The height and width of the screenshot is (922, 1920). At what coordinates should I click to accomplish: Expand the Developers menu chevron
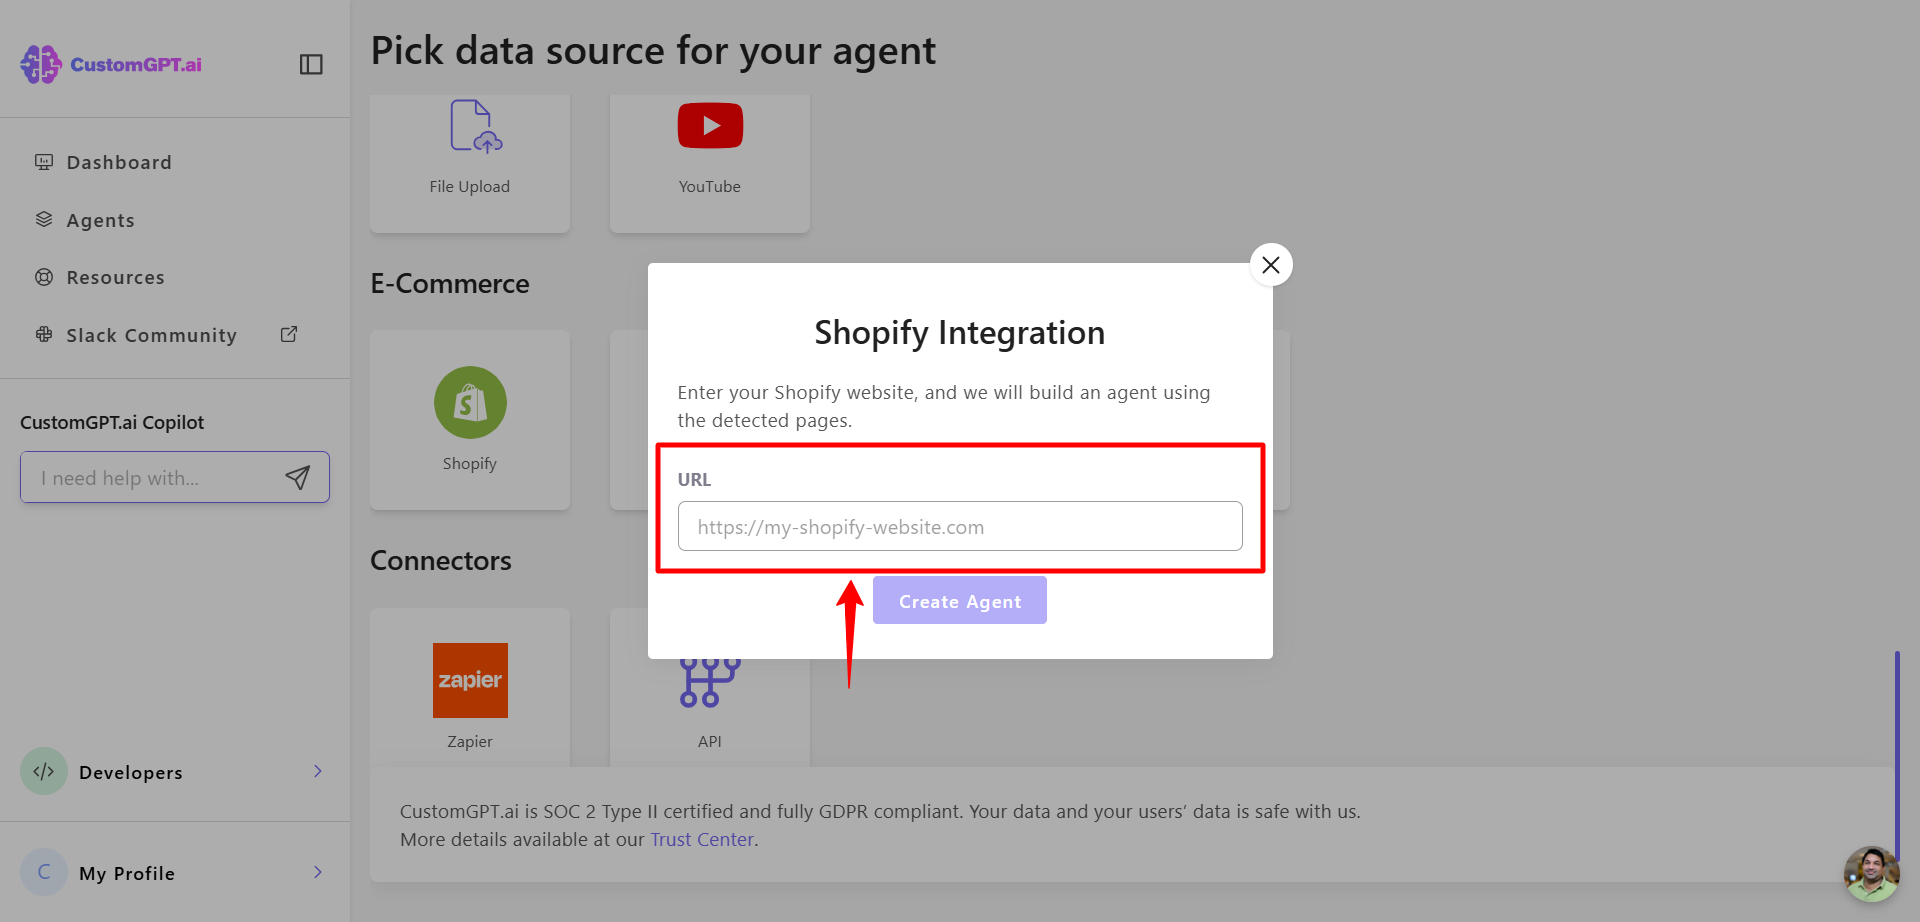318,771
